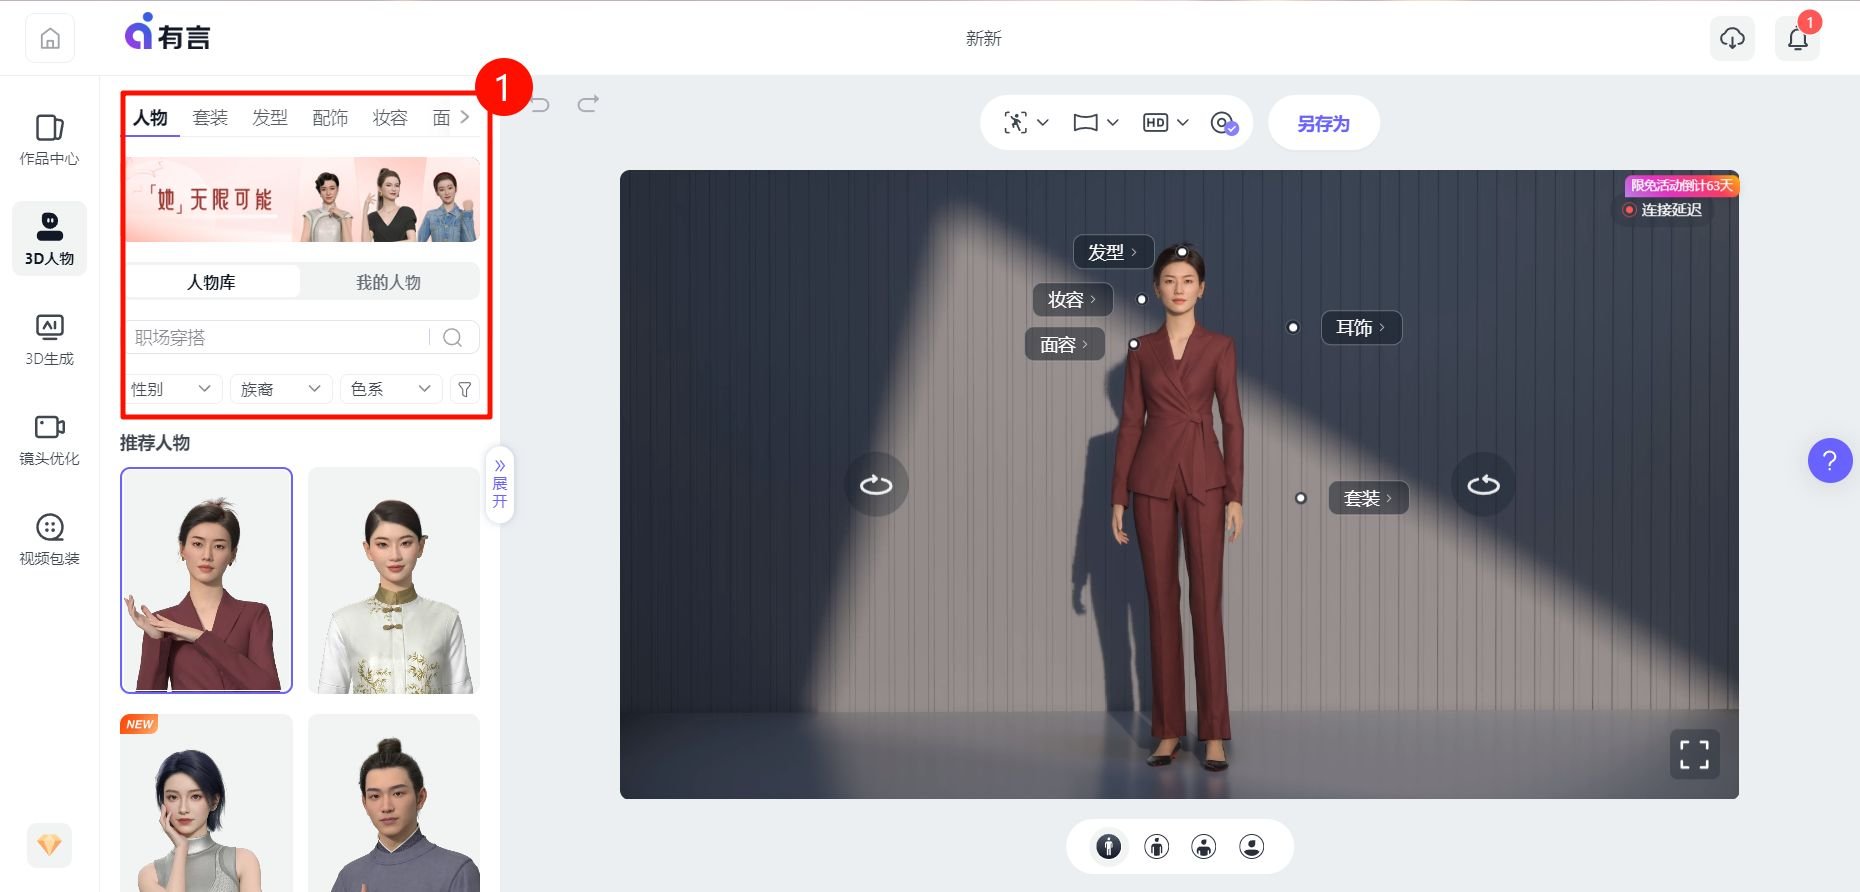This screenshot has height=892, width=1860.
Task: Switch to the 发型 tab
Action: (270, 118)
